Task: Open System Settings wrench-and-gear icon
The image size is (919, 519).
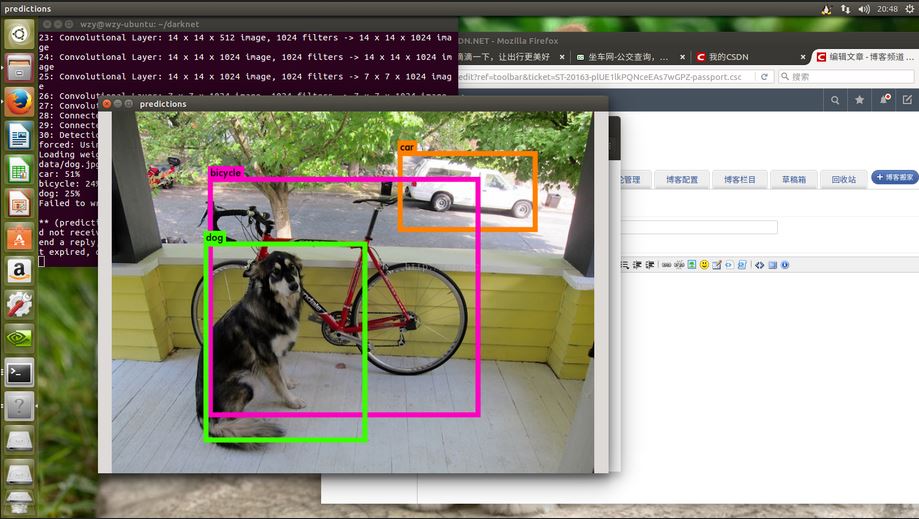Action: tap(19, 305)
